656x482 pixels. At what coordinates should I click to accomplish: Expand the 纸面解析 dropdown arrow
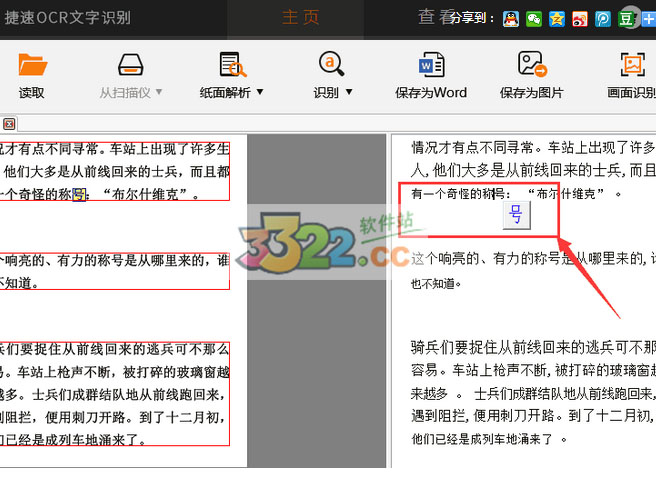click(x=260, y=92)
